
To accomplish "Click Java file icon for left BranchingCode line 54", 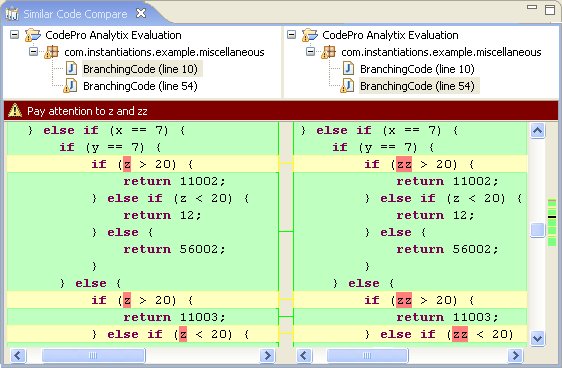I will [70, 86].
